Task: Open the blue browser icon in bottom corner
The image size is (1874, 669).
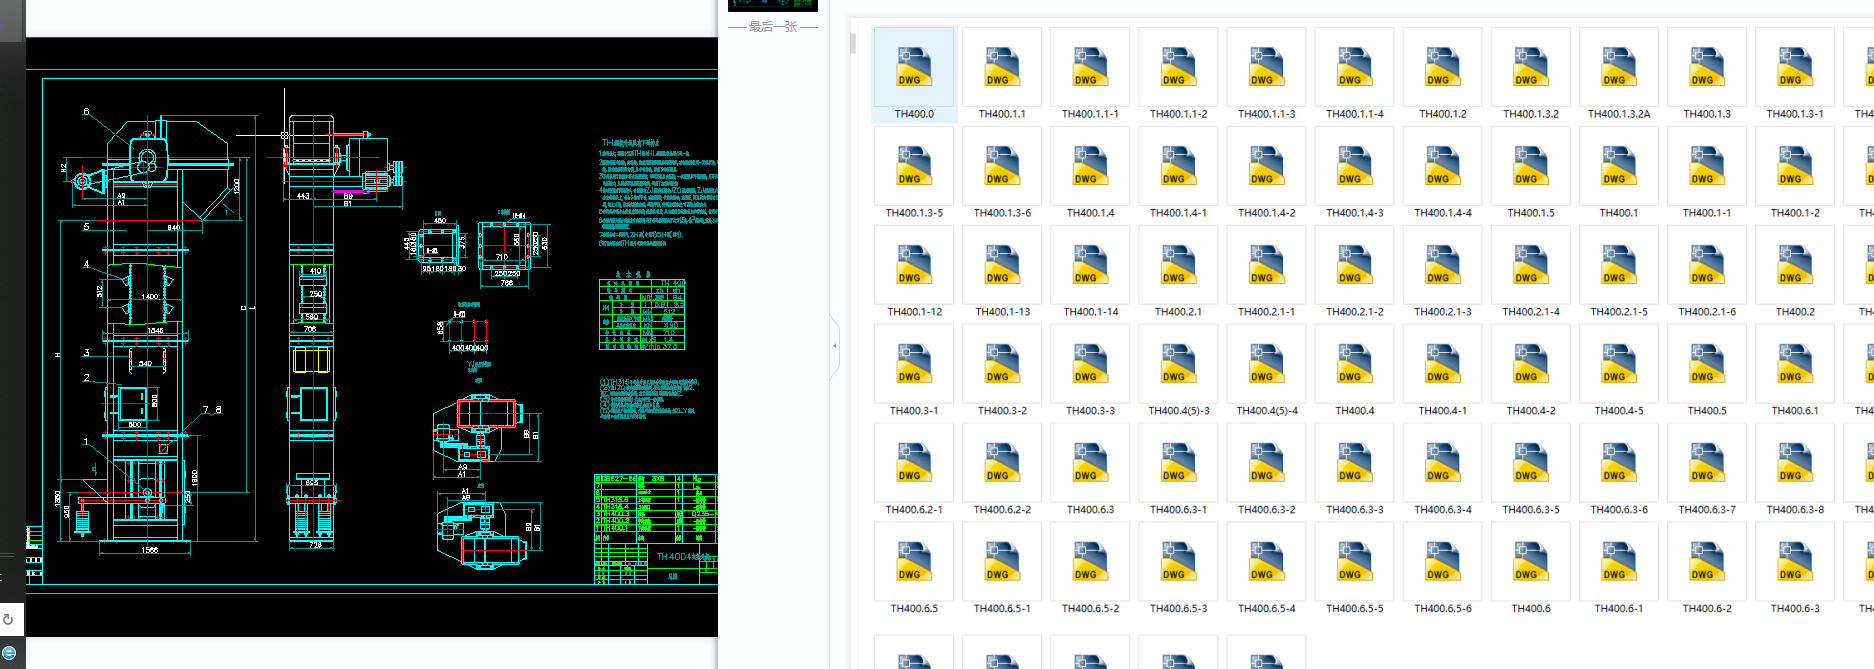Action: 9,653
